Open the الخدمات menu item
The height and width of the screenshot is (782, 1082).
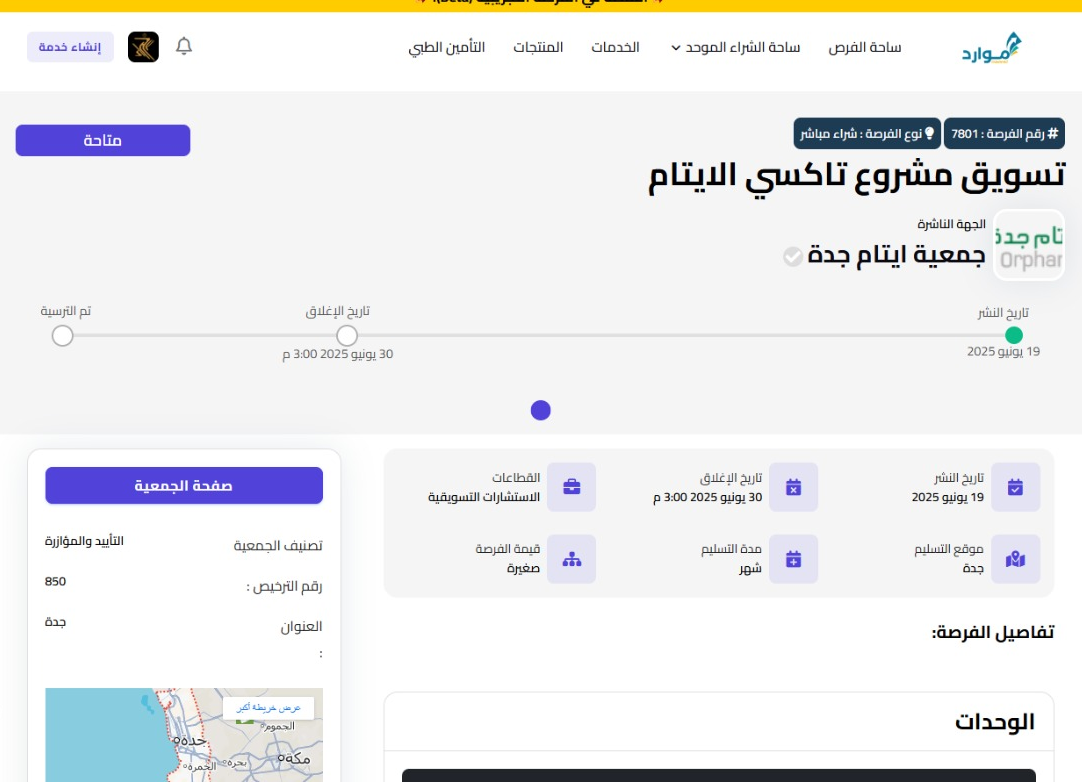pos(615,48)
